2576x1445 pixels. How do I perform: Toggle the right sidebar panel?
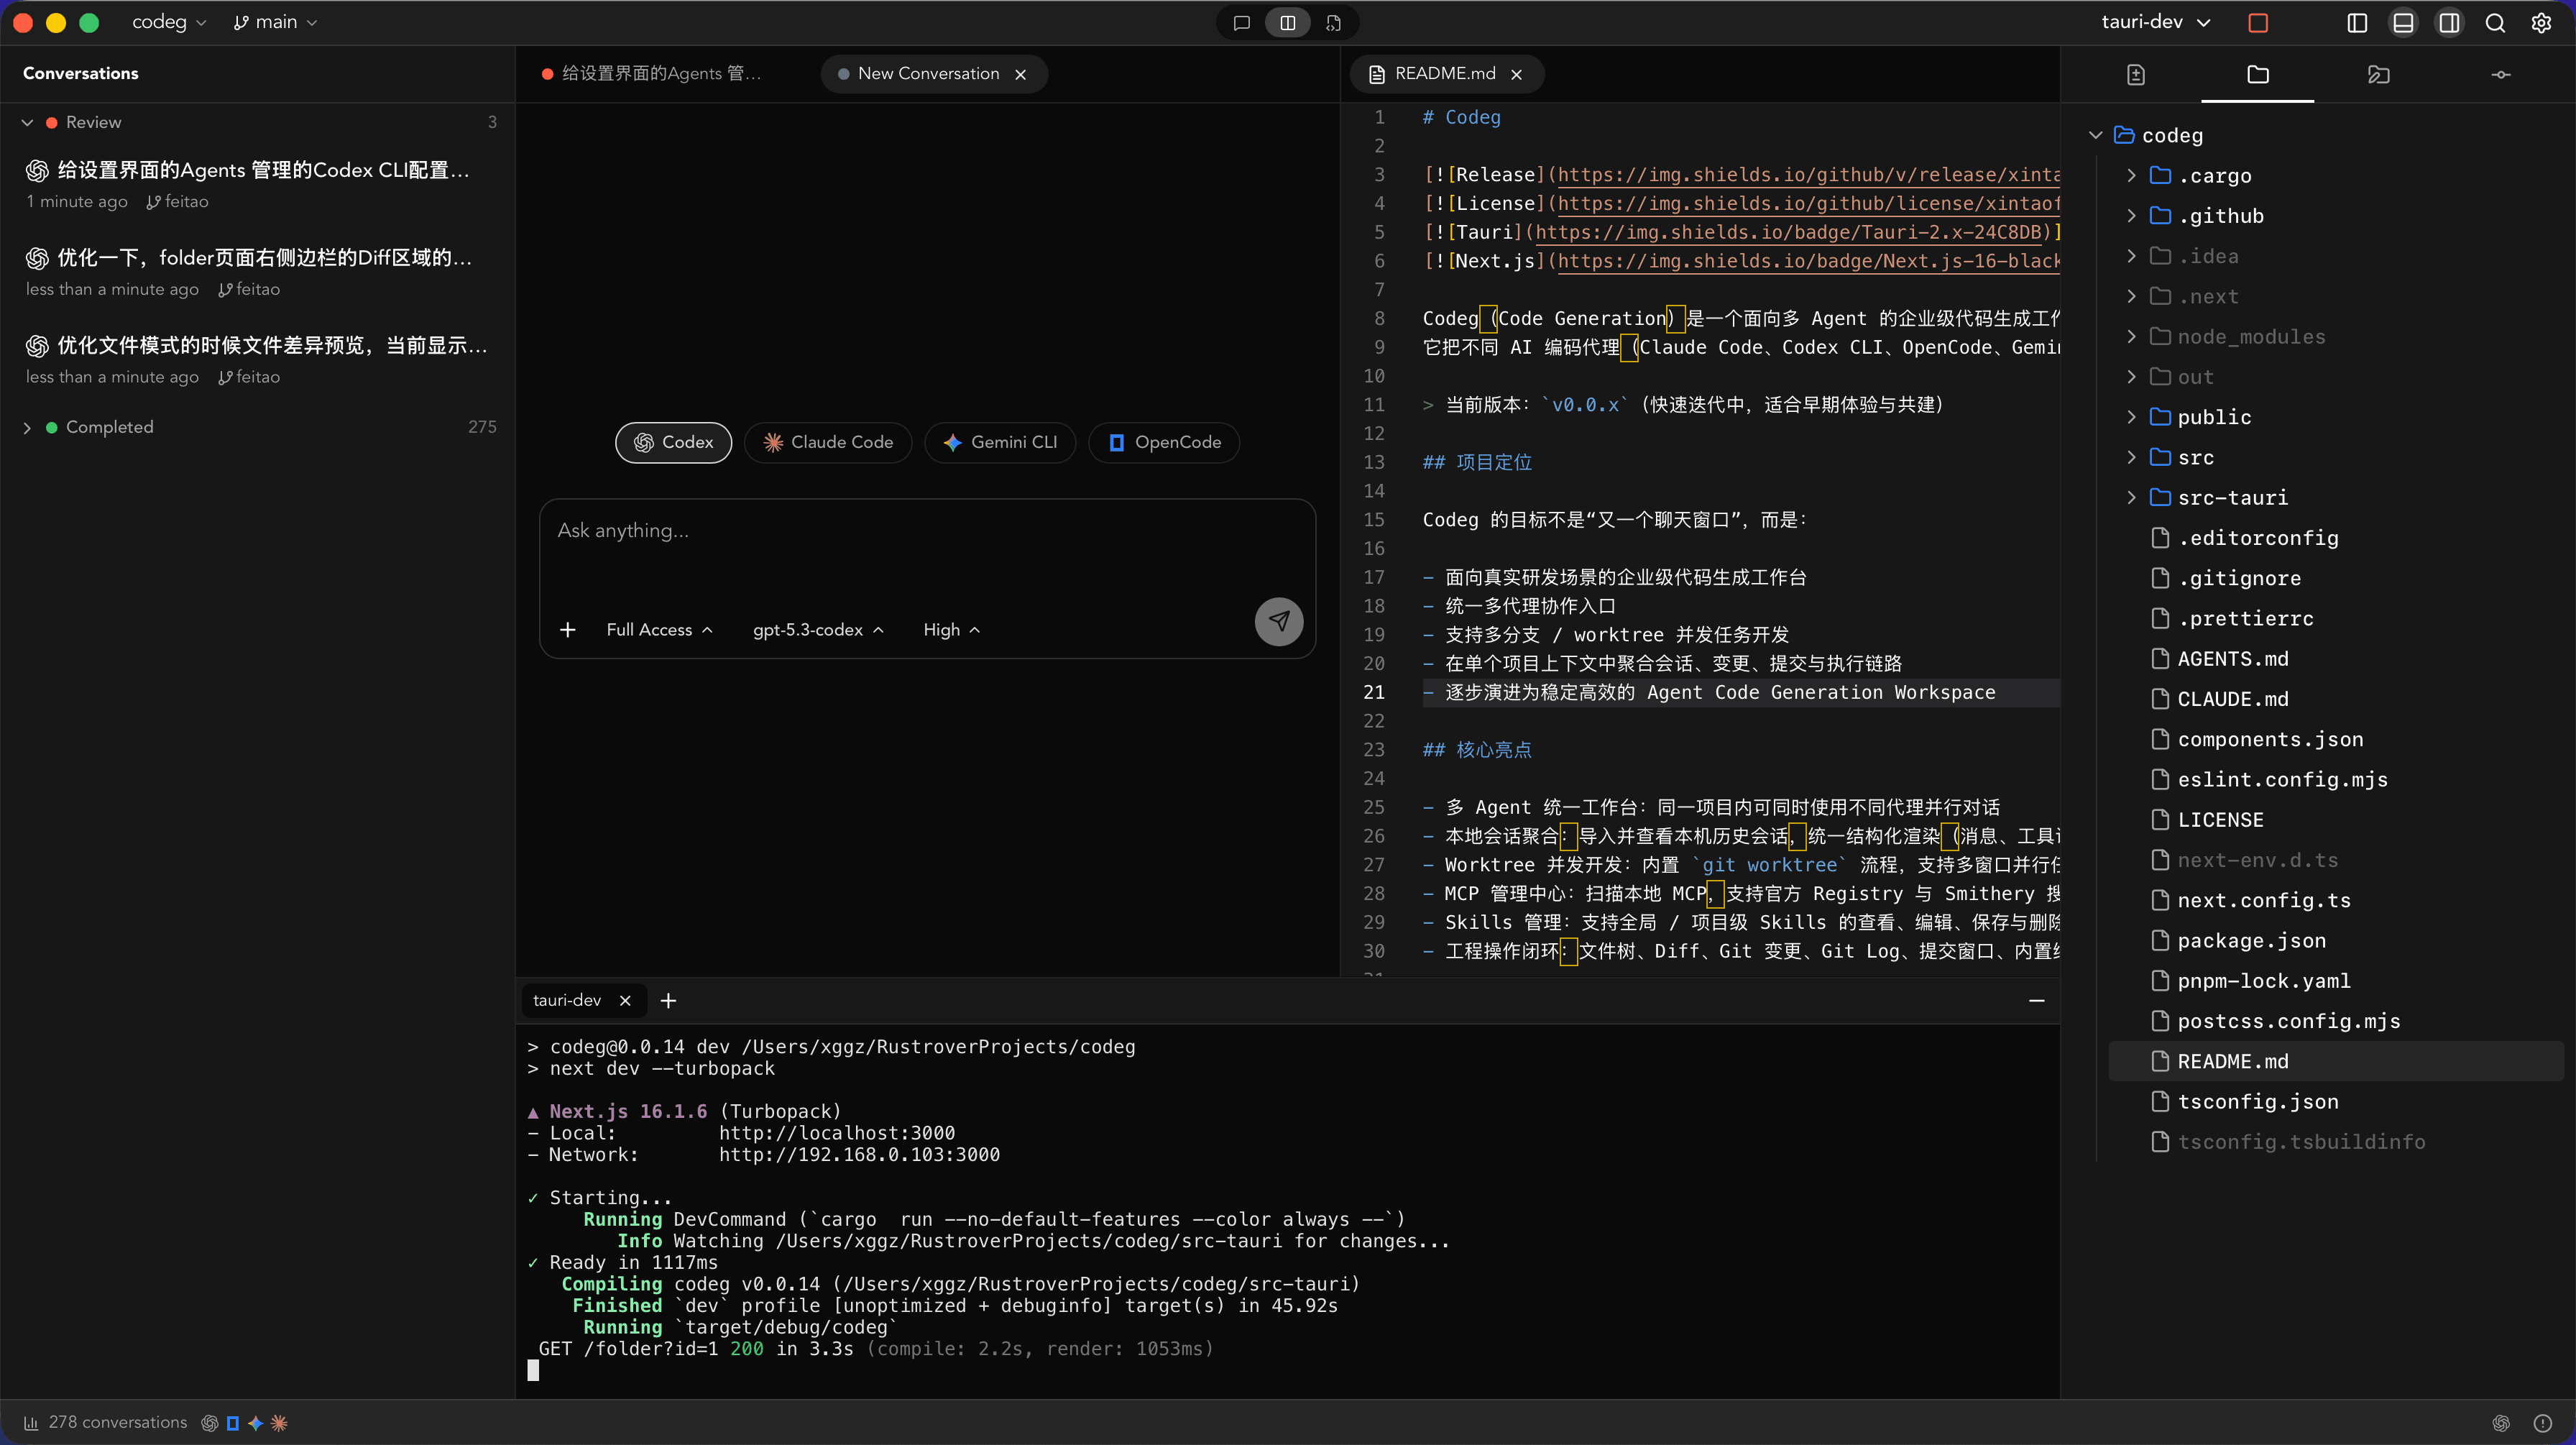(x=2450, y=22)
